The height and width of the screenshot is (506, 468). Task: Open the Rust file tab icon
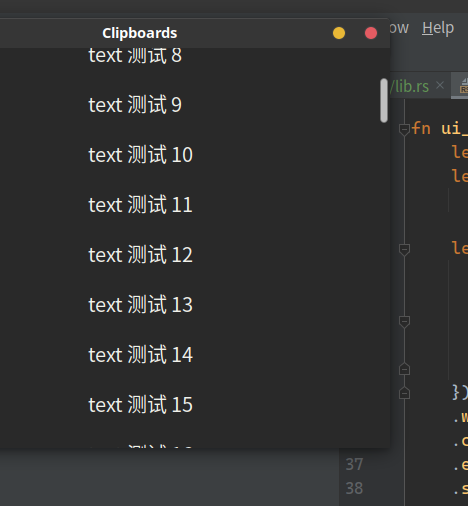[464, 86]
